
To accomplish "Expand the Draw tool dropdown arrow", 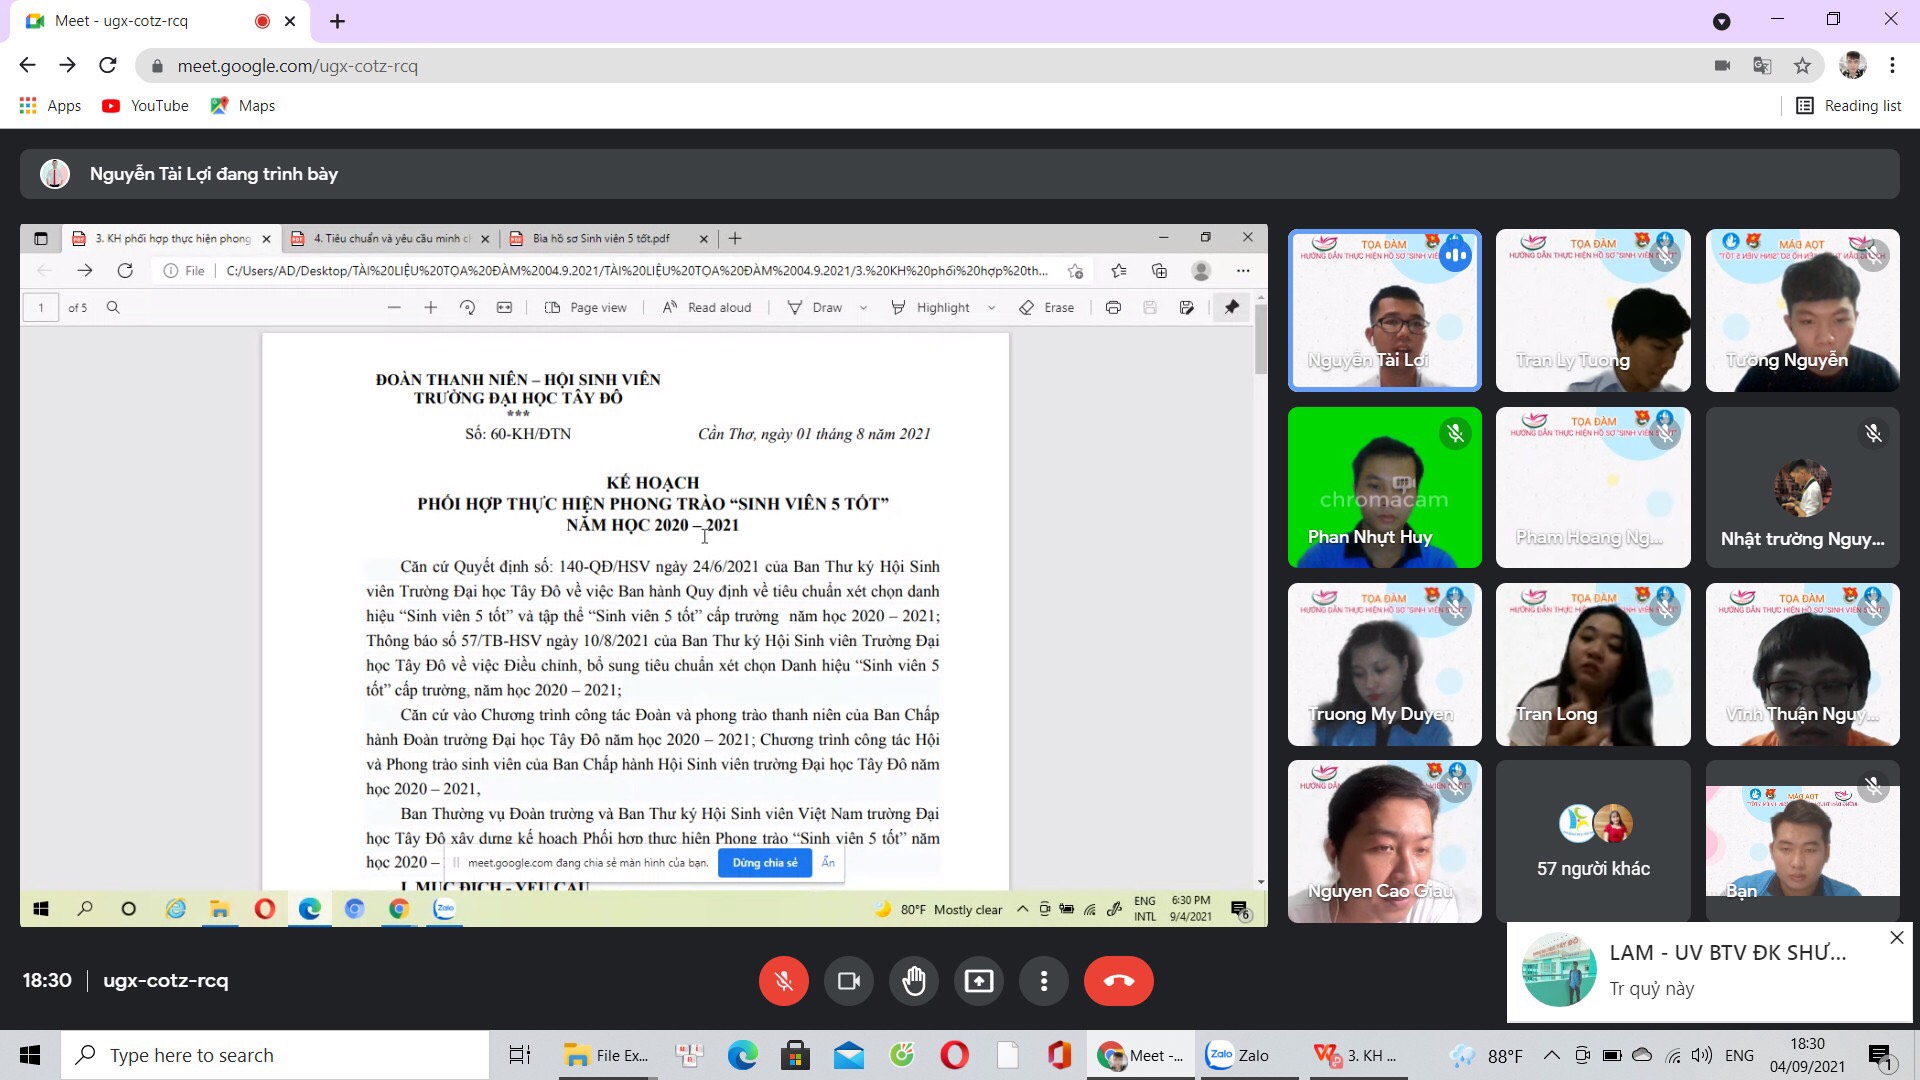I will pyautogui.click(x=863, y=308).
